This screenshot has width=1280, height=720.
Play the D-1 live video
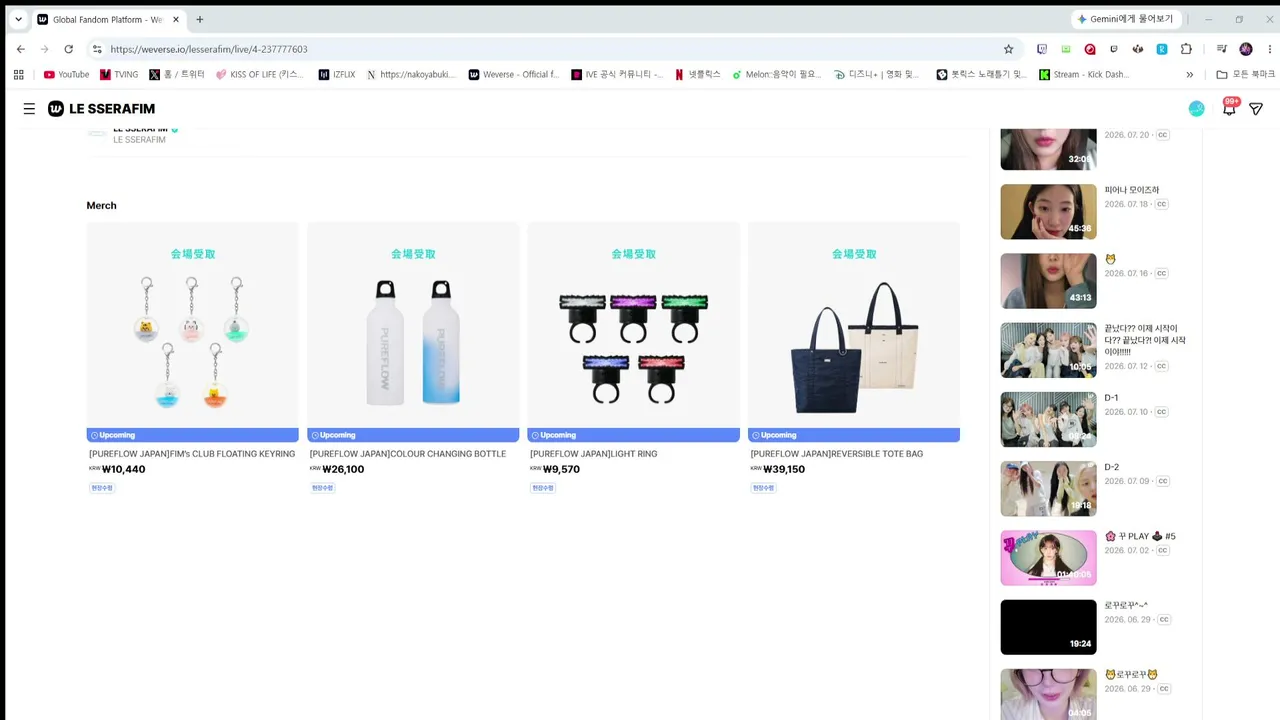(x=1048, y=419)
